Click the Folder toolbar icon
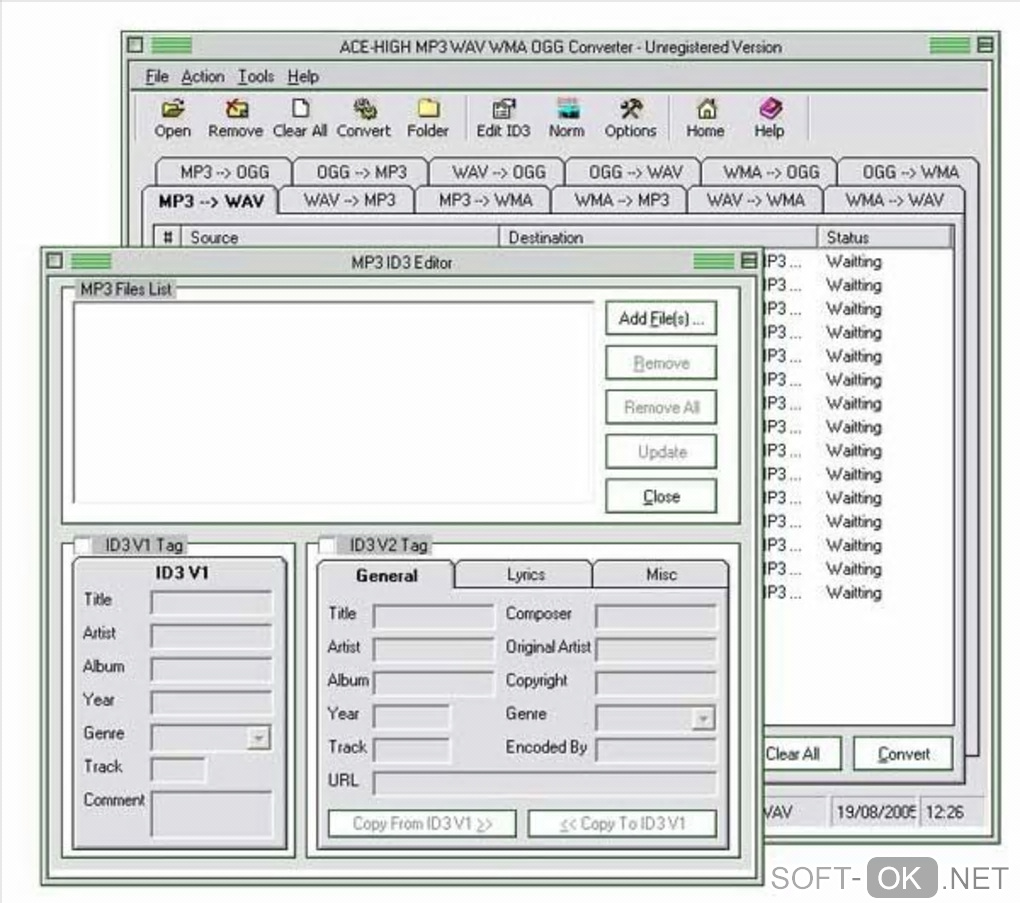The image size is (1020, 903). coord(427,118)
